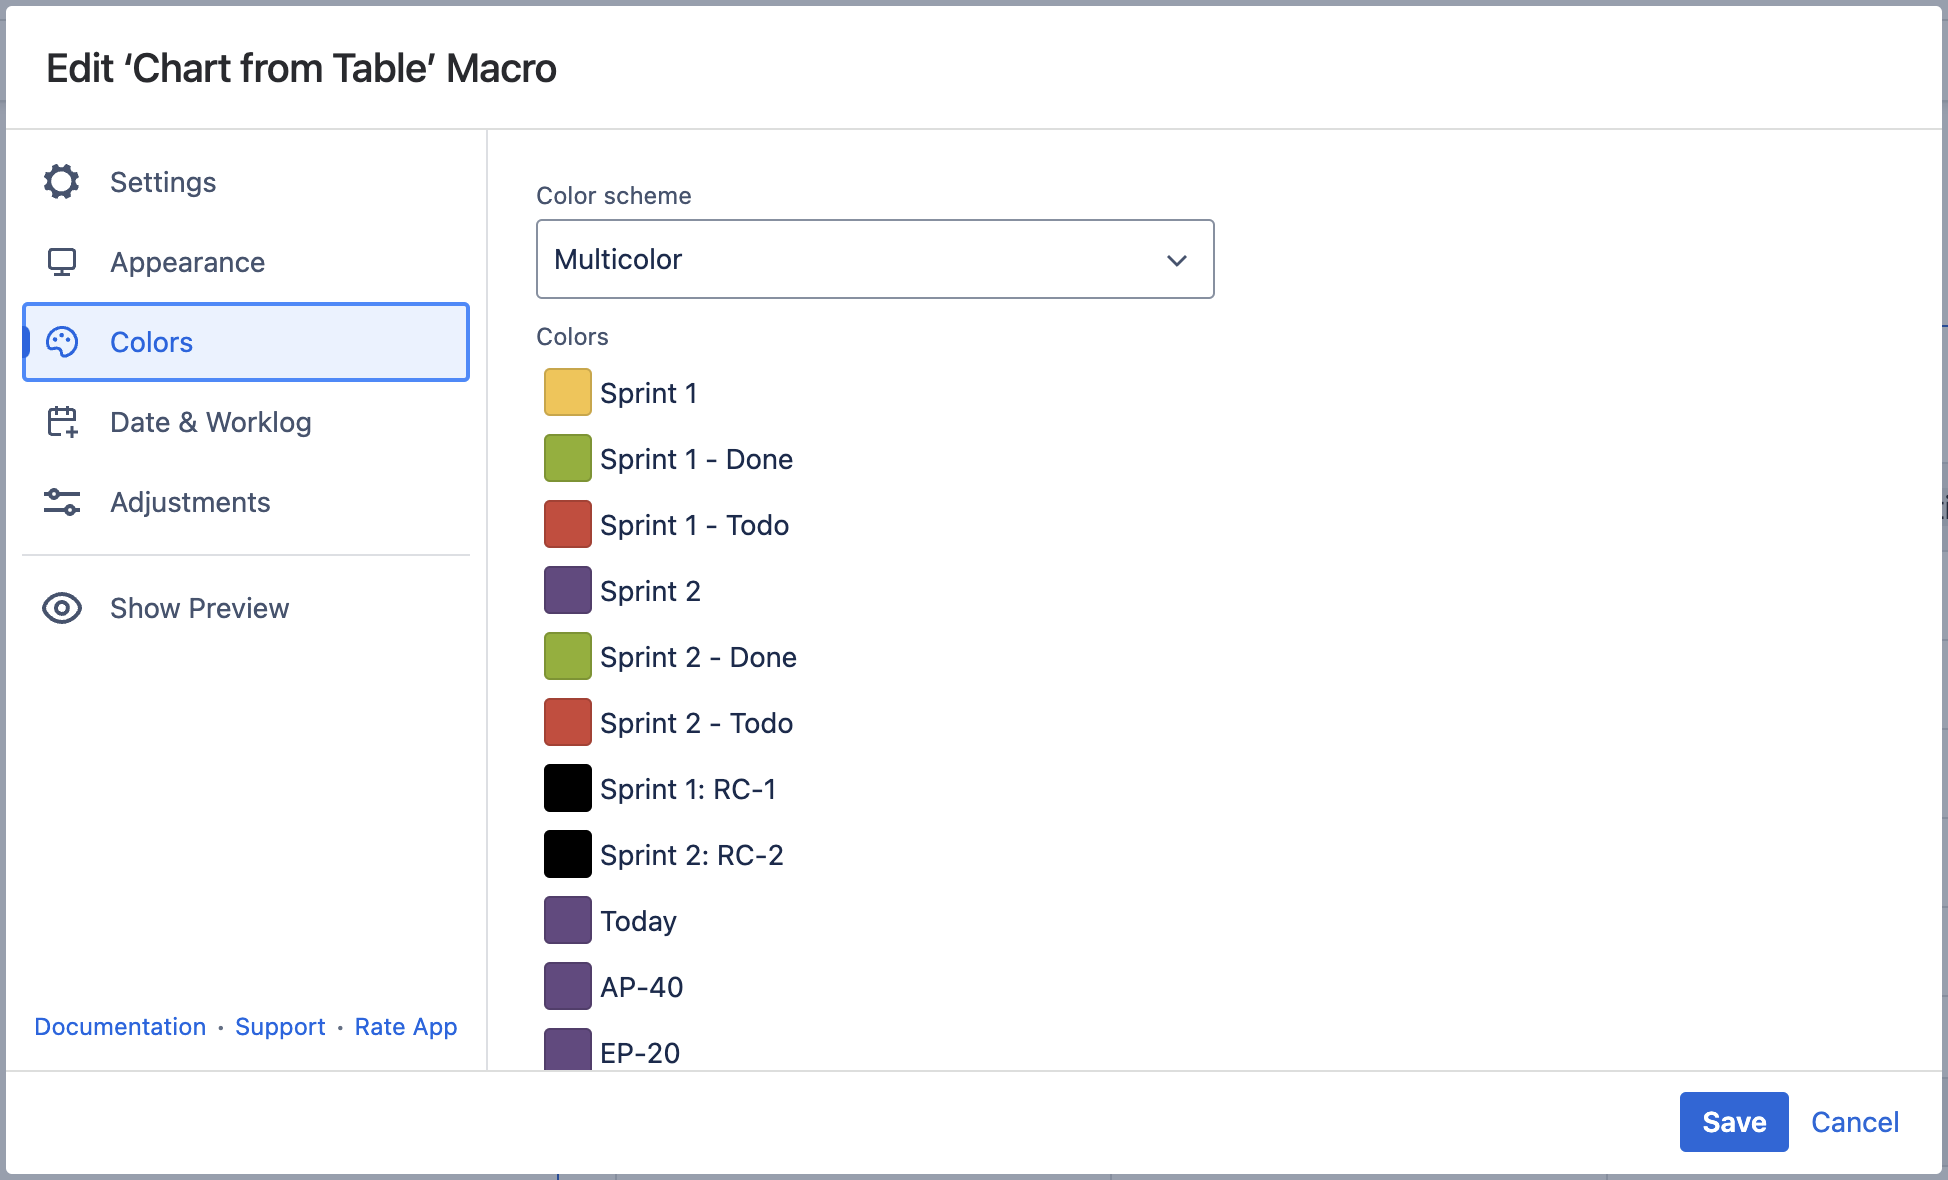The height and width of the screenshot is (1180, 1948).
Task: Click the Appearance monitor icon
Action: pos(62,262)
